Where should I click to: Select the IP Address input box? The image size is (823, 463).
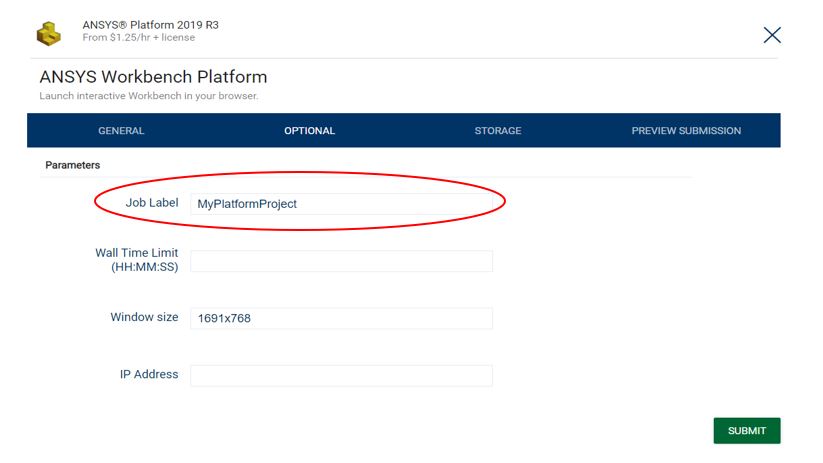pos(341,375)
